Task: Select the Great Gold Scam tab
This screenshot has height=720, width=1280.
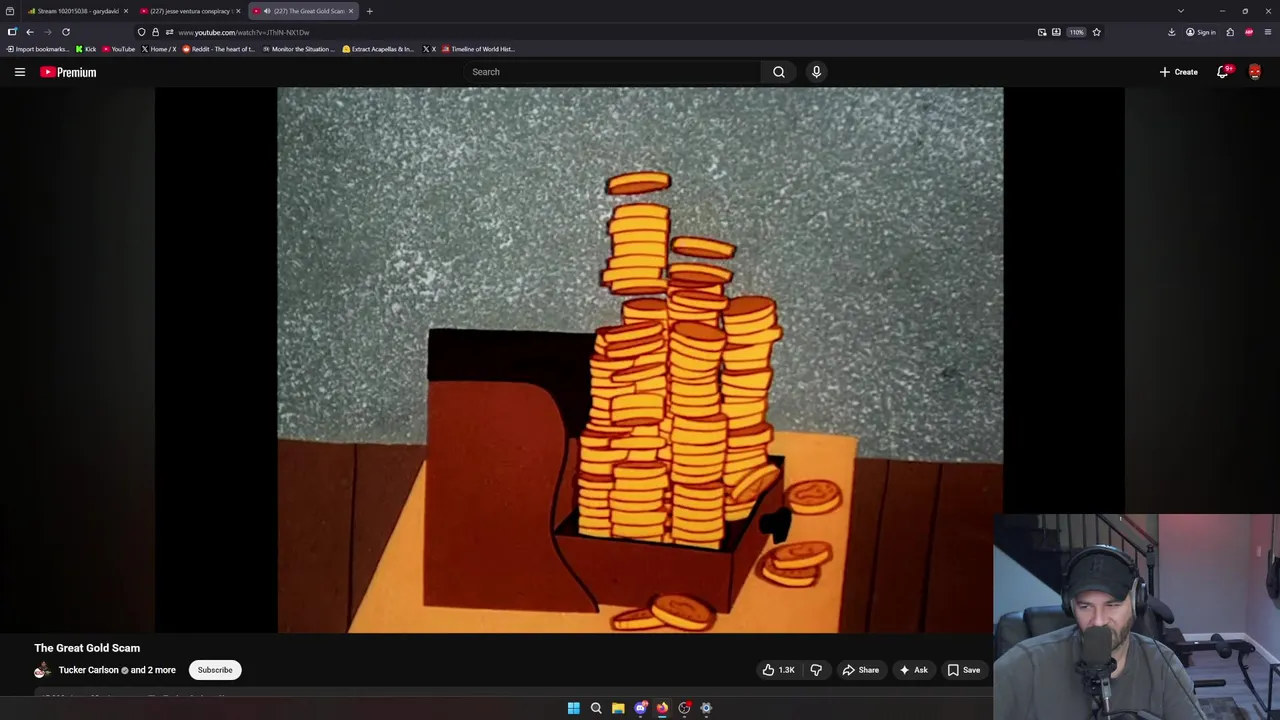Action: (304, 11)
